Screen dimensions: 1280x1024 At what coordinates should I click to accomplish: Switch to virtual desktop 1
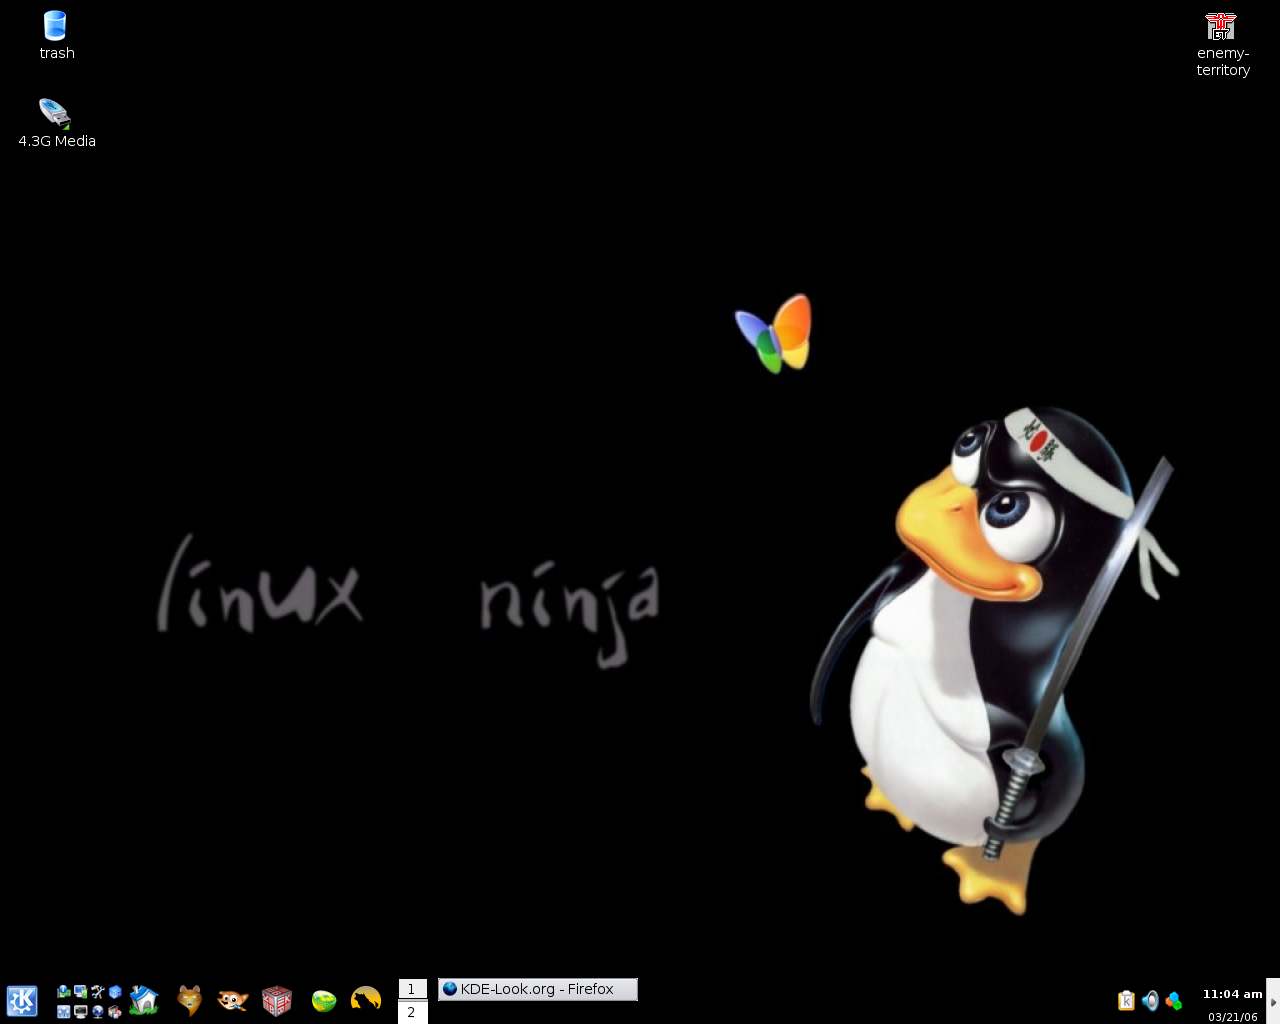pyautogui.click(x=412, y=989)
